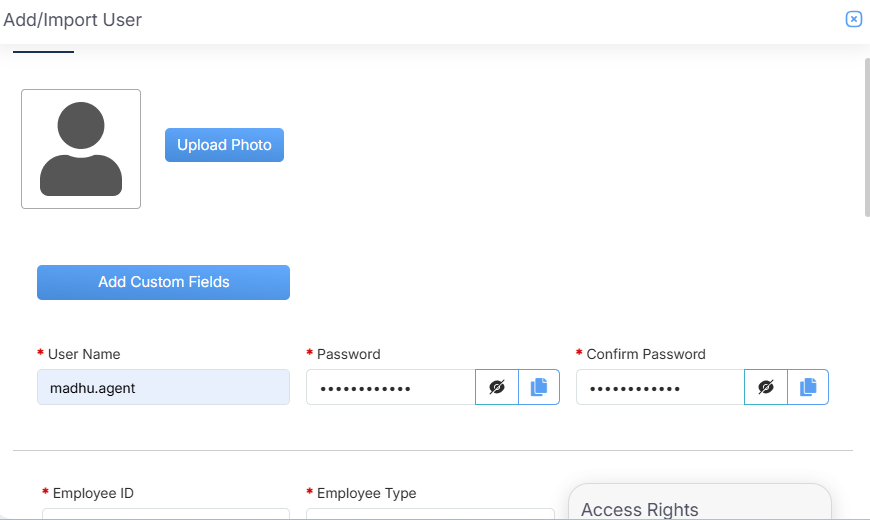Copy the Confirm Password value
This screenshot has width=870, height=520.
tap(808, 387)
